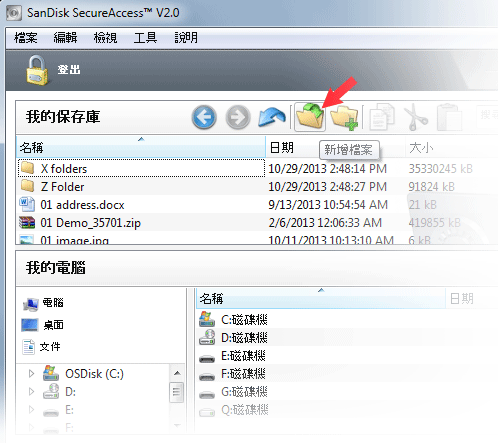Go back with the blue left arrow

pyautogui.click(x=204, y=117)
